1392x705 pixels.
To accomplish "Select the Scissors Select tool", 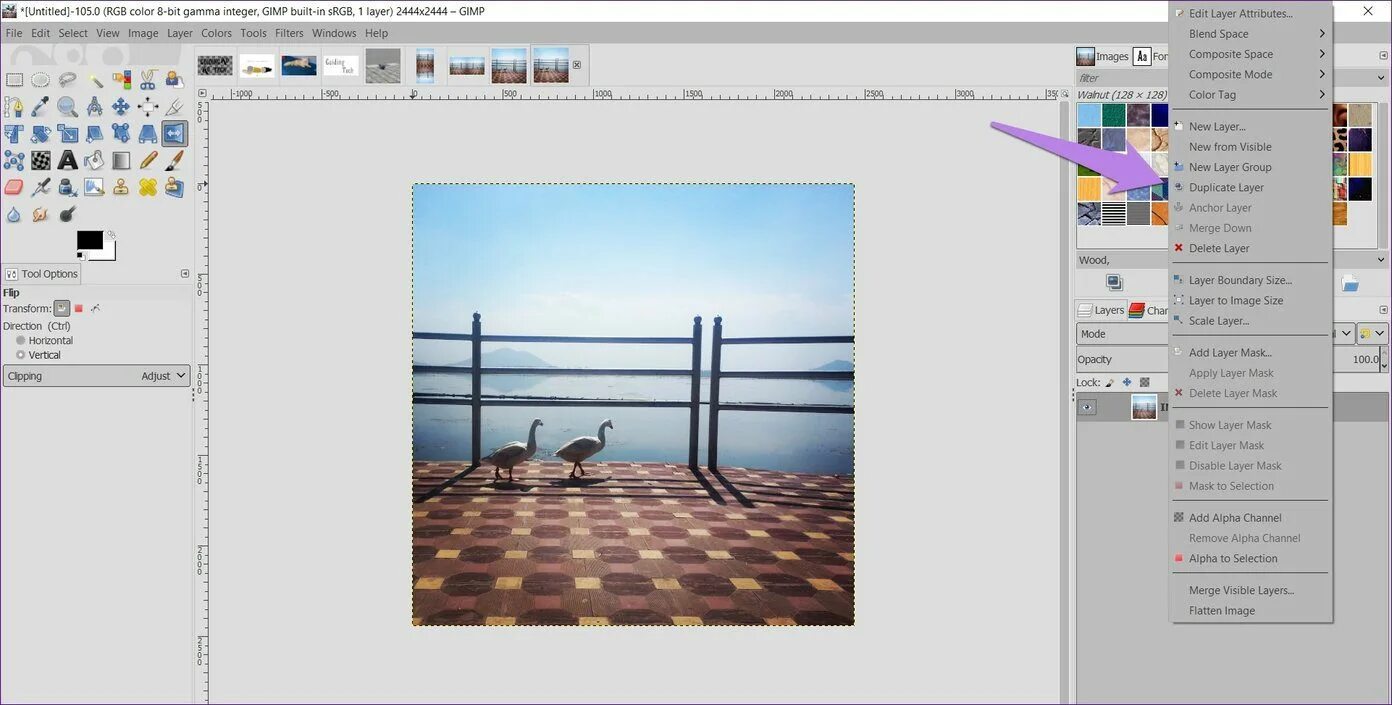I will tap(147, 80).
